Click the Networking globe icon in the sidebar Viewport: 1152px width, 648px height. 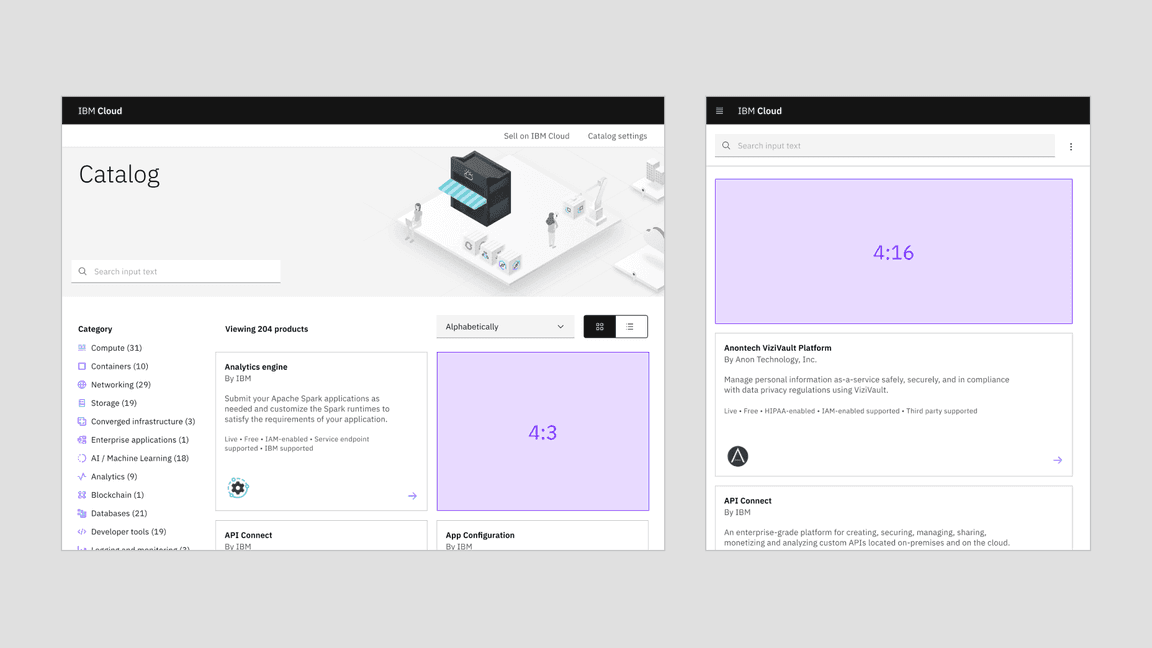[82, 384]
